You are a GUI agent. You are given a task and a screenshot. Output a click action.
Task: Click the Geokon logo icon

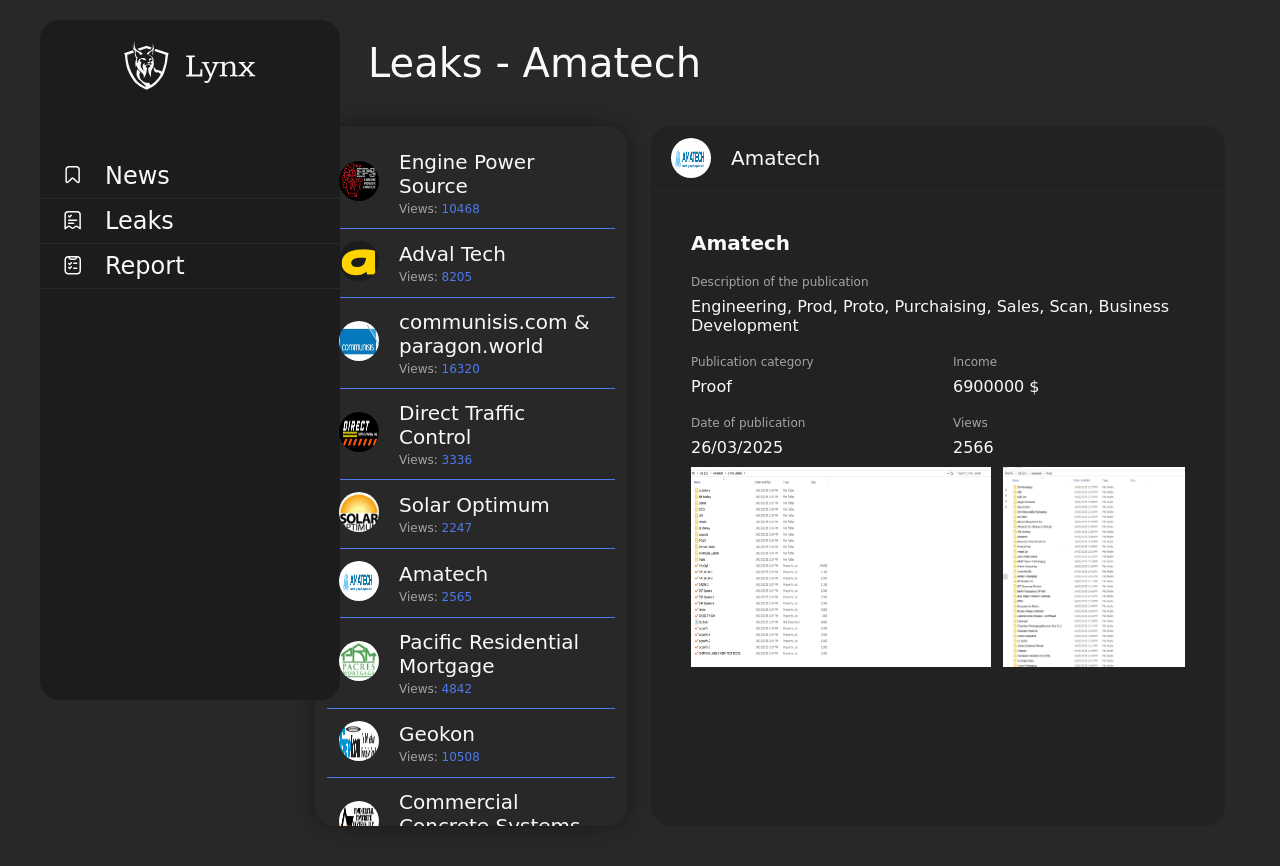tap(359, 741)
